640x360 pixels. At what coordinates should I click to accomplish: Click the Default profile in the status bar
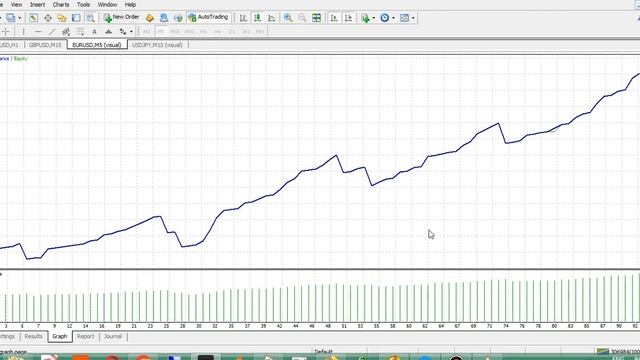[323, 351]
